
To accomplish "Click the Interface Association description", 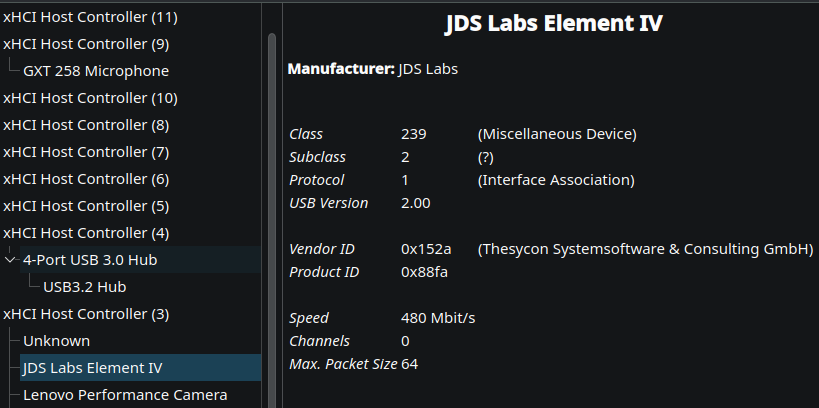I will (x=556, y=180).
